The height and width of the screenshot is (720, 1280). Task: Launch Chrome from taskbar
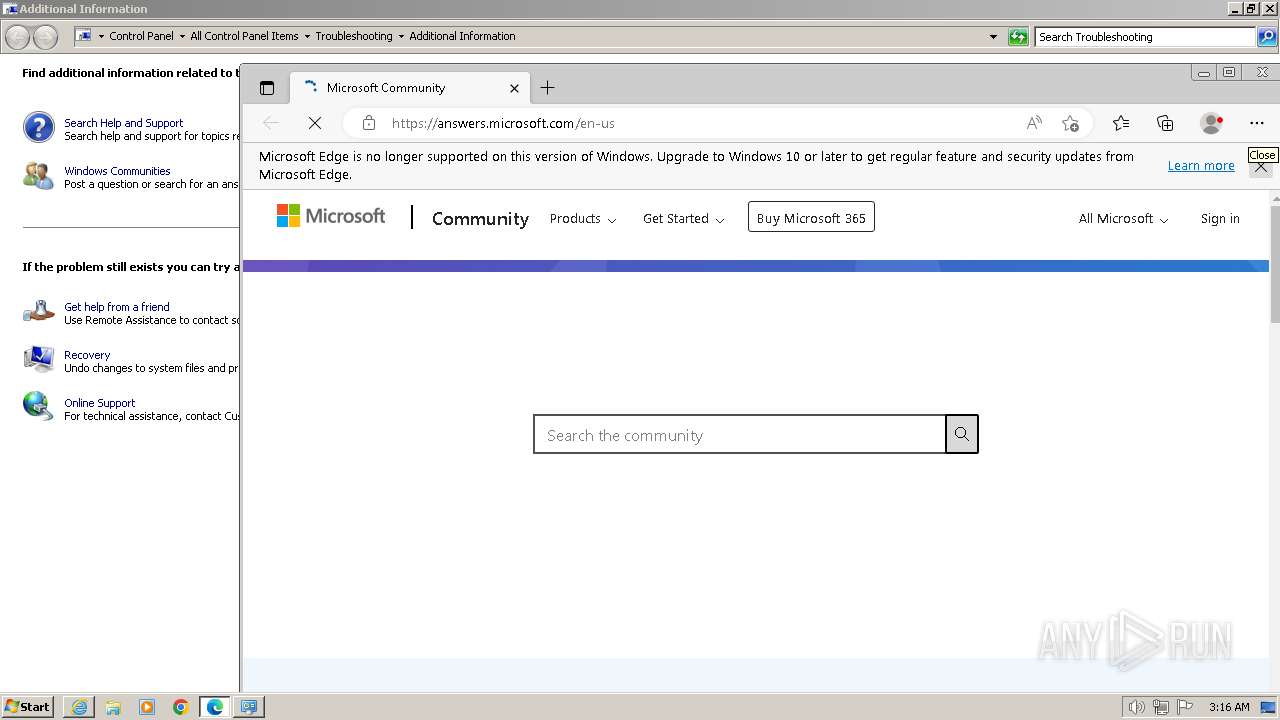point(181,707)
